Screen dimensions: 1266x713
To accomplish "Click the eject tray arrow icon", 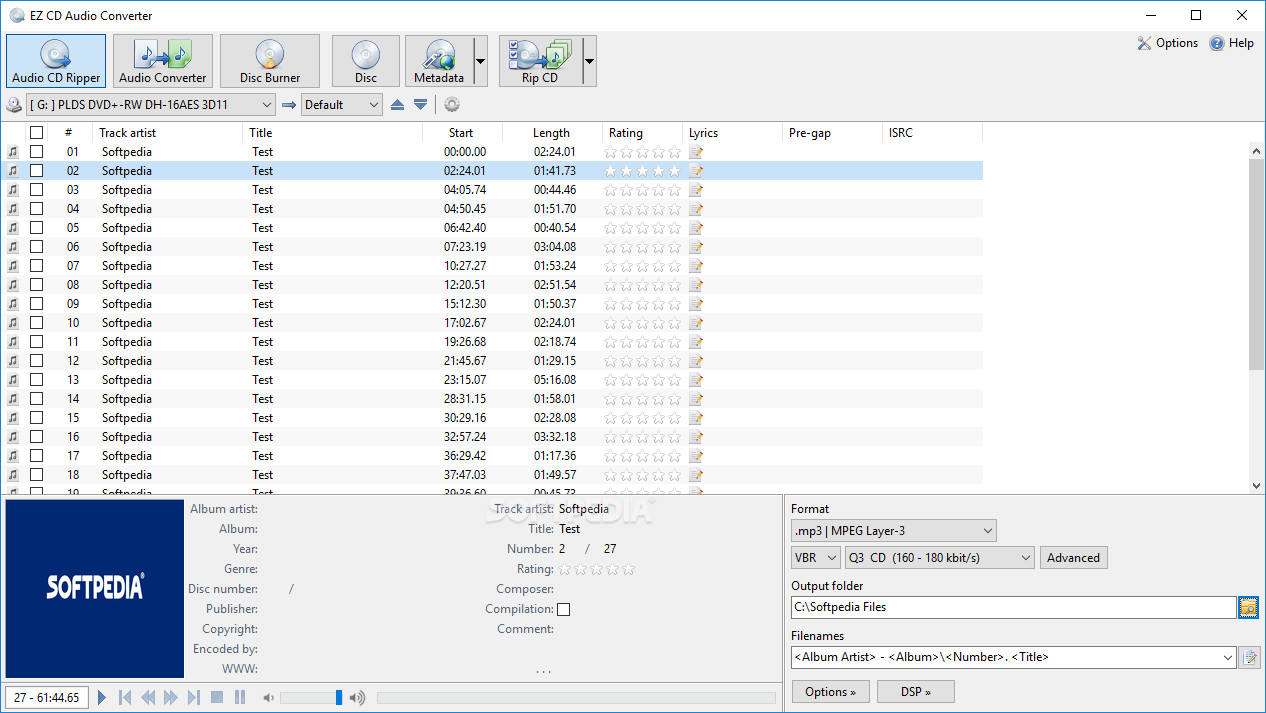I will point(397,104).
